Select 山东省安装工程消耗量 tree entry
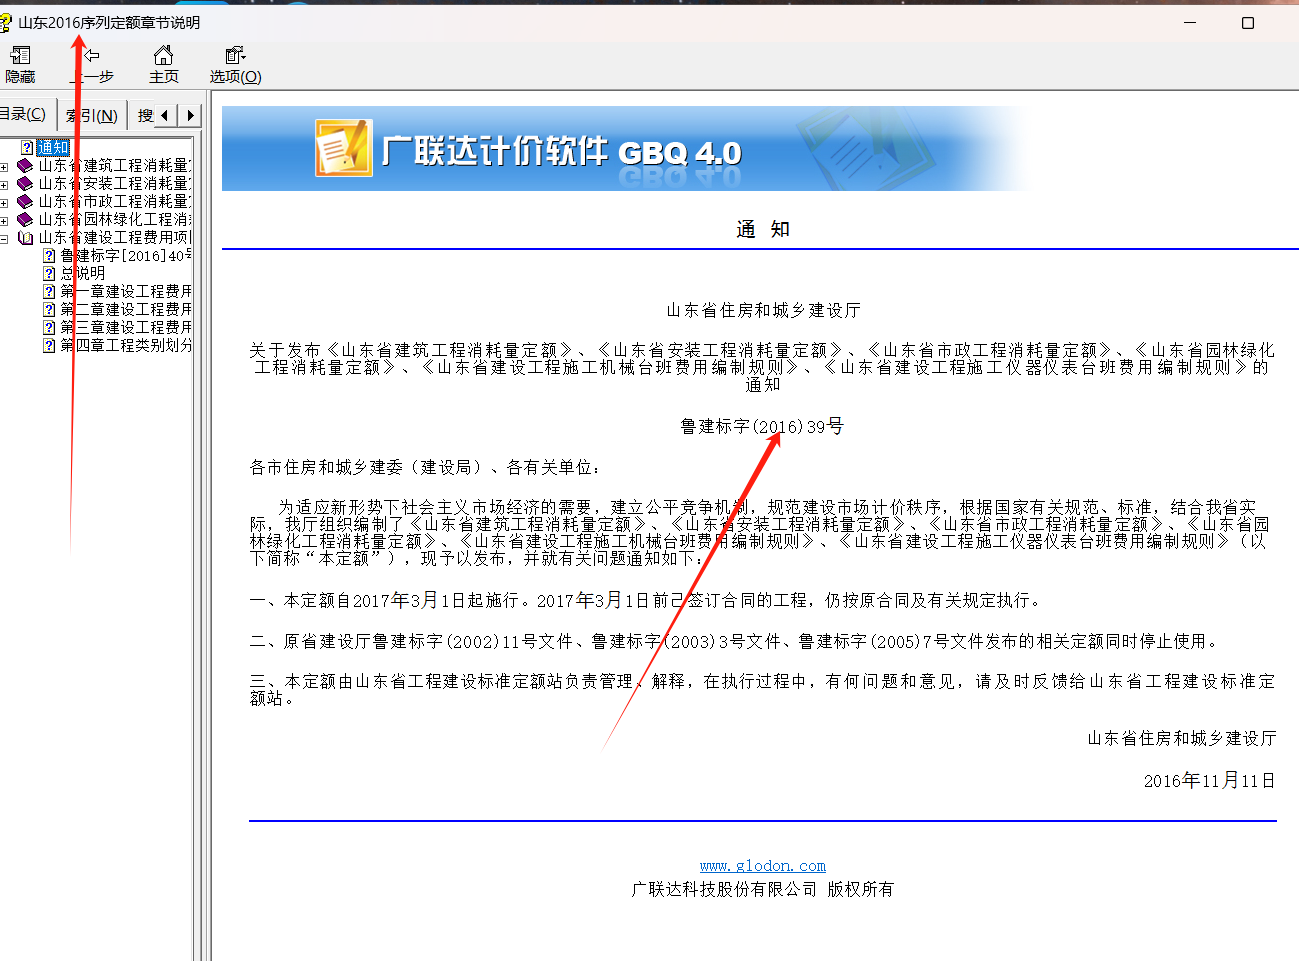This screenshot has height=961, width=1299. pos(114,184)
